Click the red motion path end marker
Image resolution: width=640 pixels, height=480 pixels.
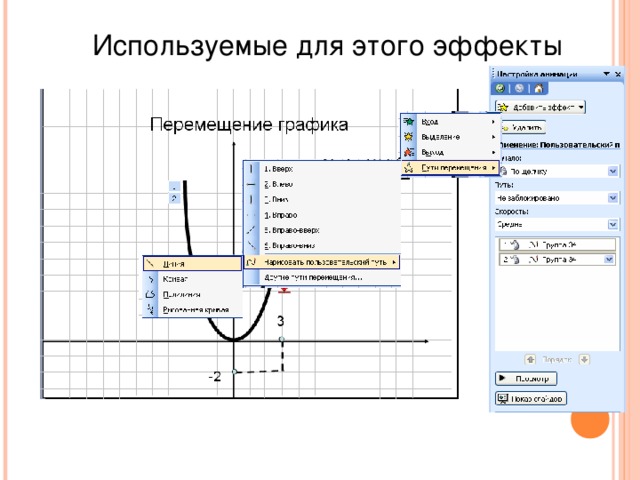284,290
